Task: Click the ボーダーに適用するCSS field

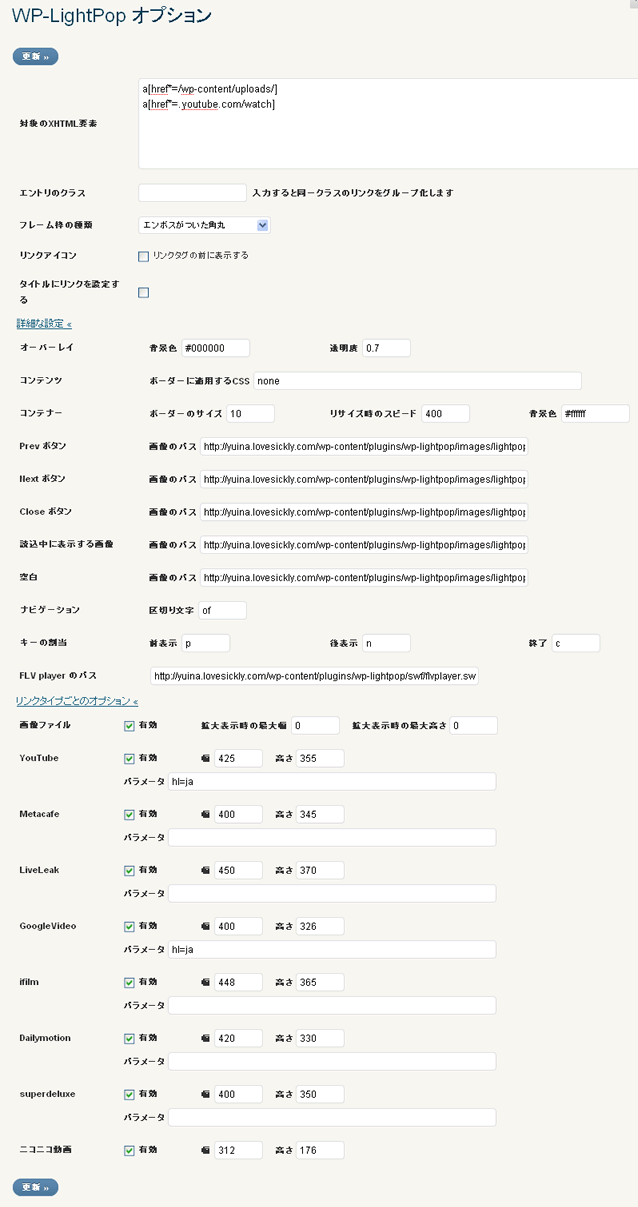Action: point(418,381)
